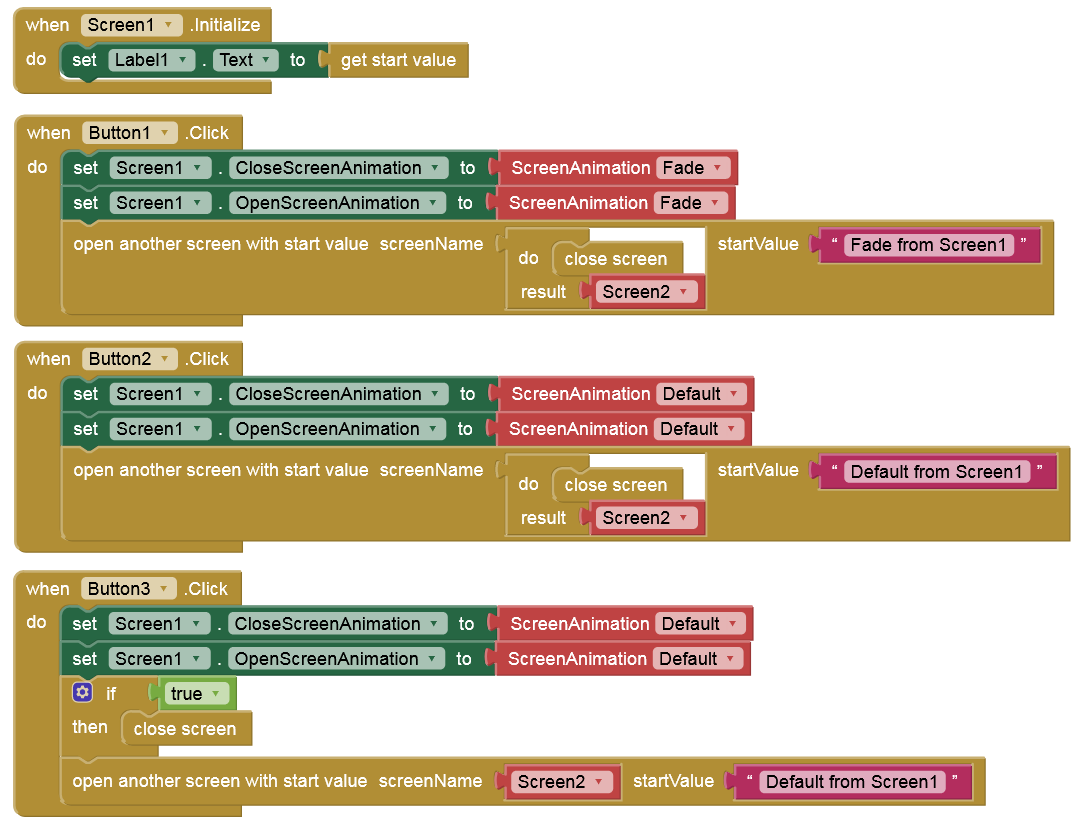
Task: Open Screen2 dropdown in Button3.Click screenName socket
Action: (x=561, y=782)
